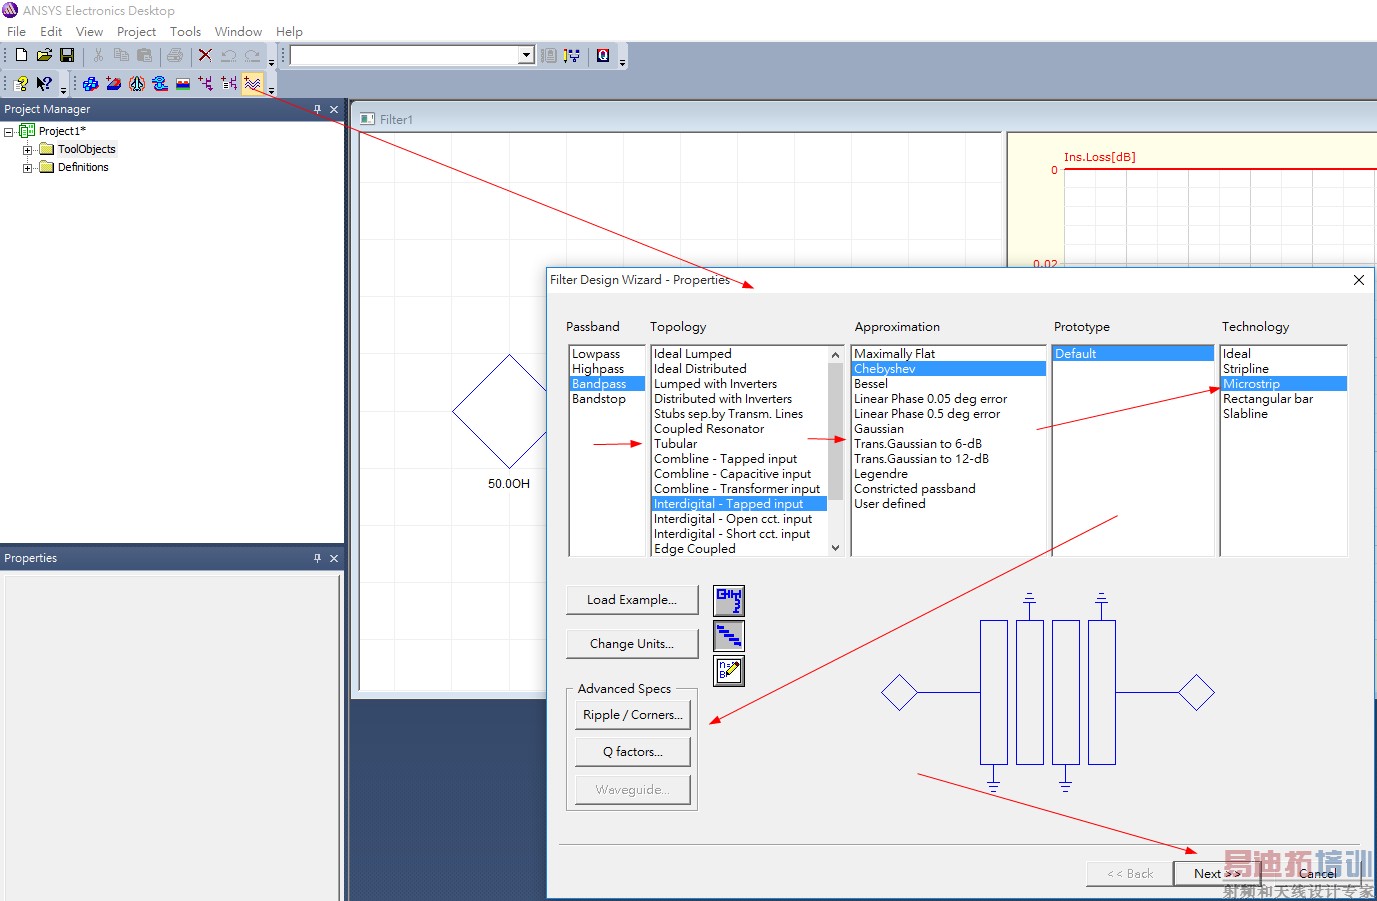Click the red X delete icon
The height and width of the screenshot is (901, 1377).
tap(205, 55)
